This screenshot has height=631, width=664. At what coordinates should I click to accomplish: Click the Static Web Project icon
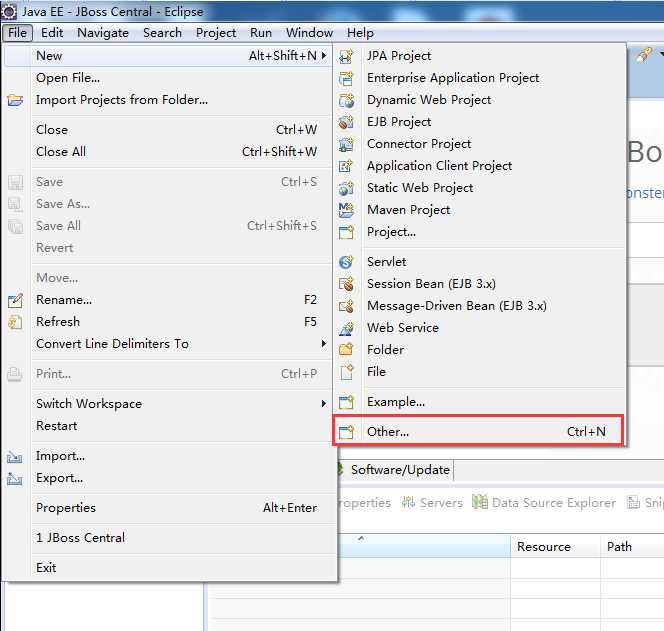coord(346,188)
